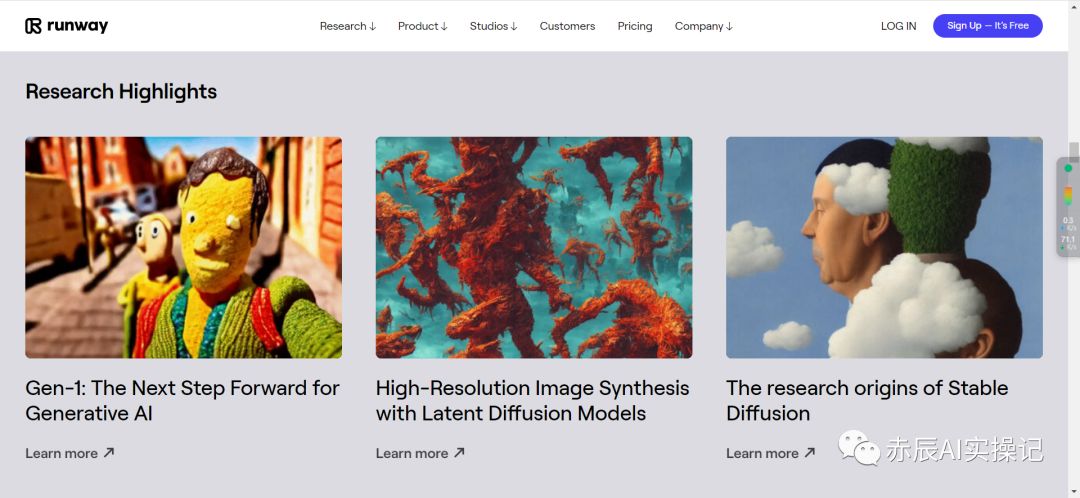
Task: Expand the Company dropdown menu
Action: coord(703,26)
